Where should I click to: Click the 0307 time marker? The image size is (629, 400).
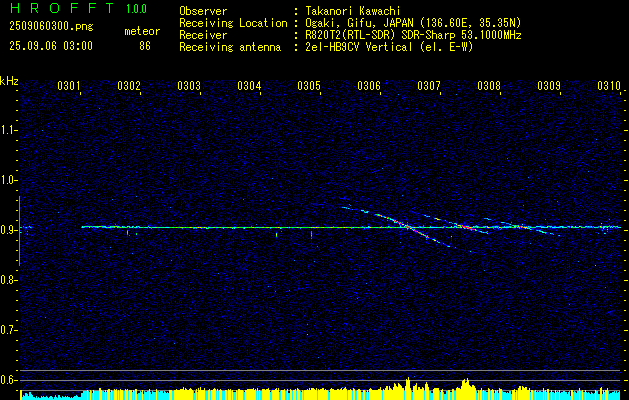point(429,85)
